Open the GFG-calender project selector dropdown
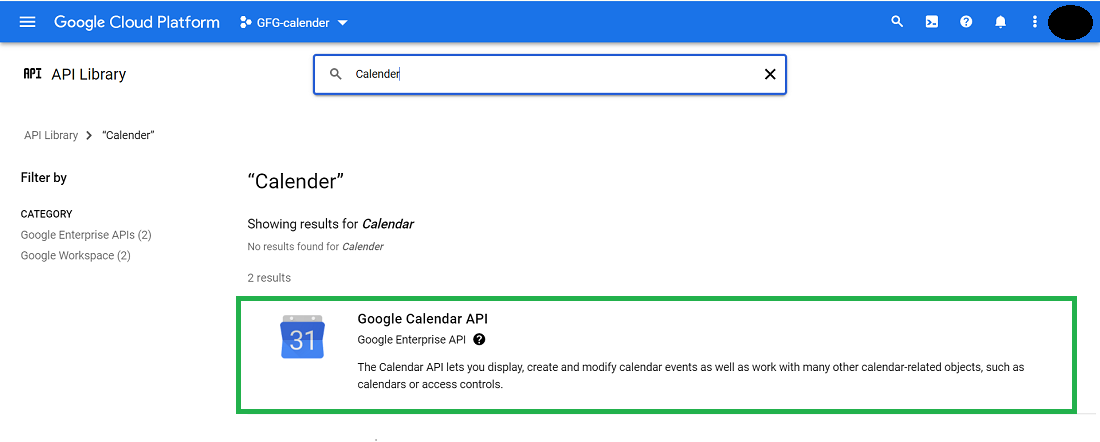 (x=294, y=23)
